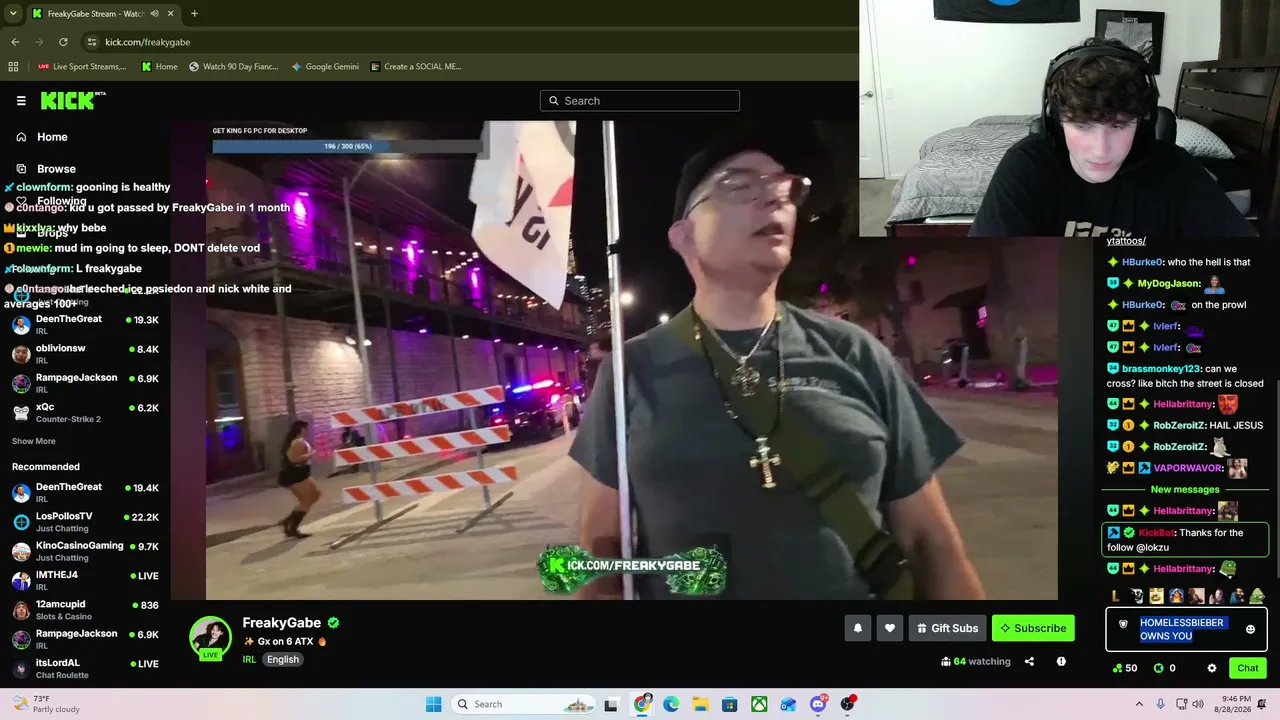Jump to New messages in chat
1280x720 pixels.
(1185, 489)
